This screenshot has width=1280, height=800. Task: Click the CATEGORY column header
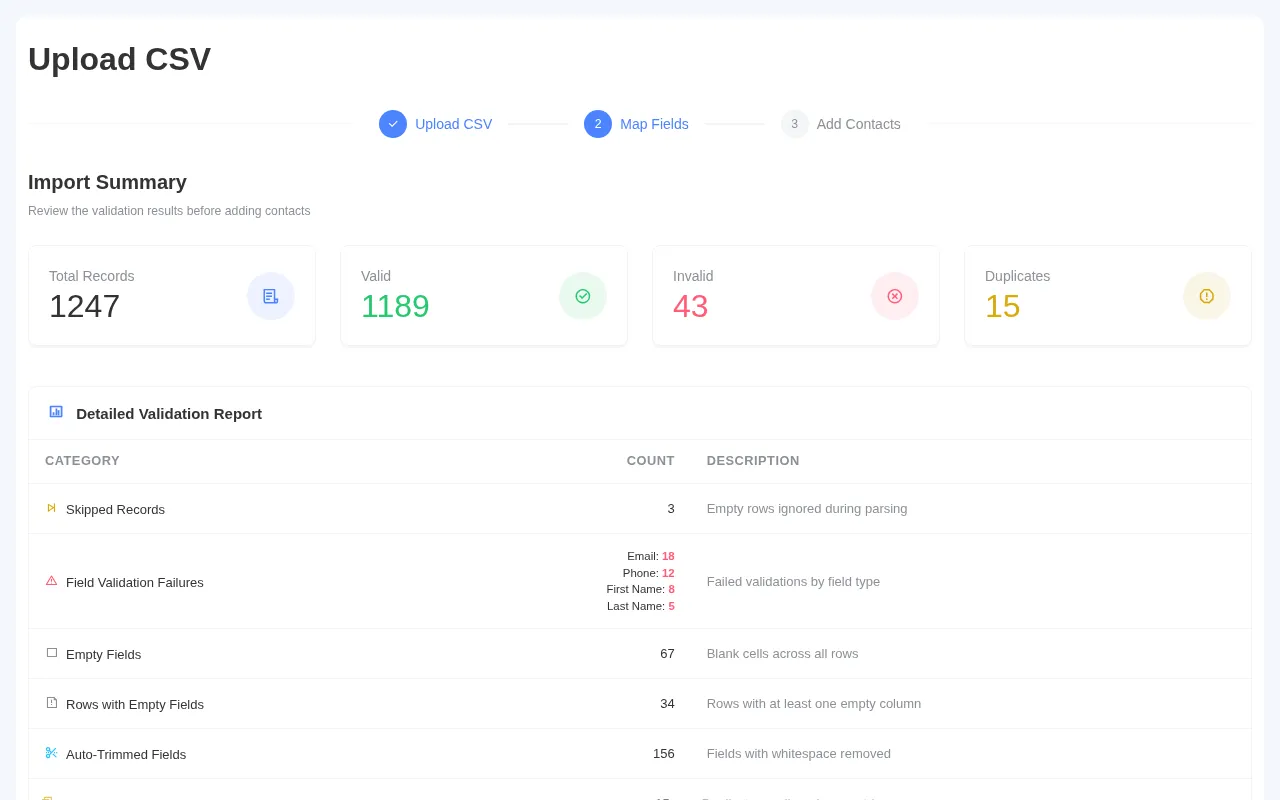(82, 461)
